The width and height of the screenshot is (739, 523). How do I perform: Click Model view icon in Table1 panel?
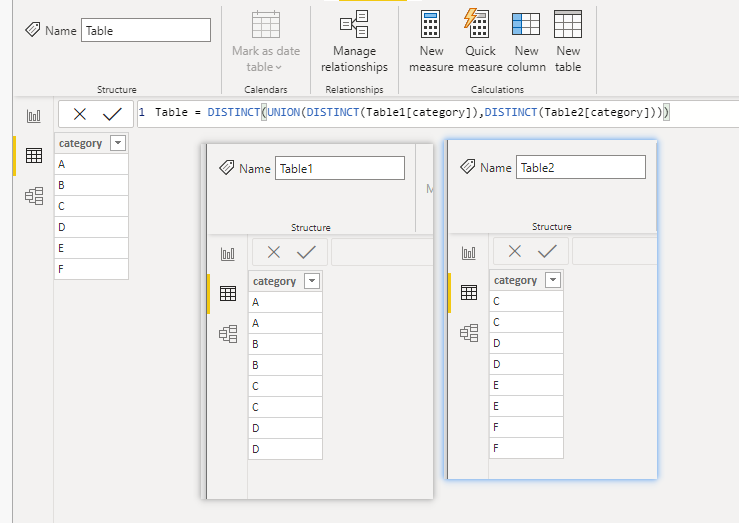point(228,334)
